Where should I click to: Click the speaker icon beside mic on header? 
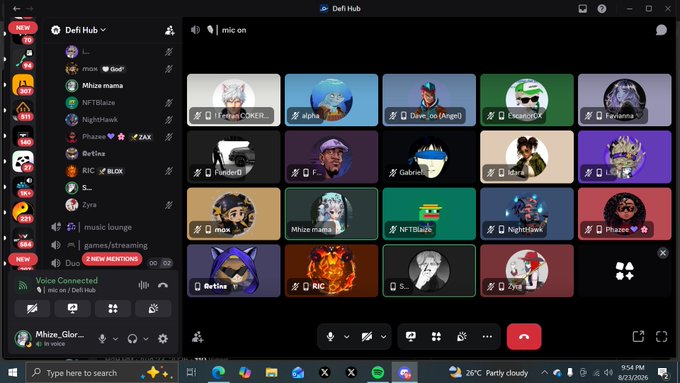(196, 29)
